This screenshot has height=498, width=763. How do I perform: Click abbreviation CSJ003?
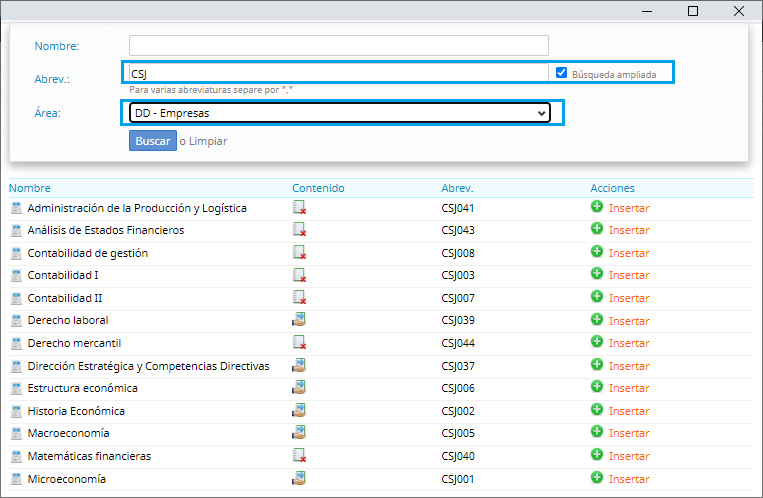click(457, 276)
